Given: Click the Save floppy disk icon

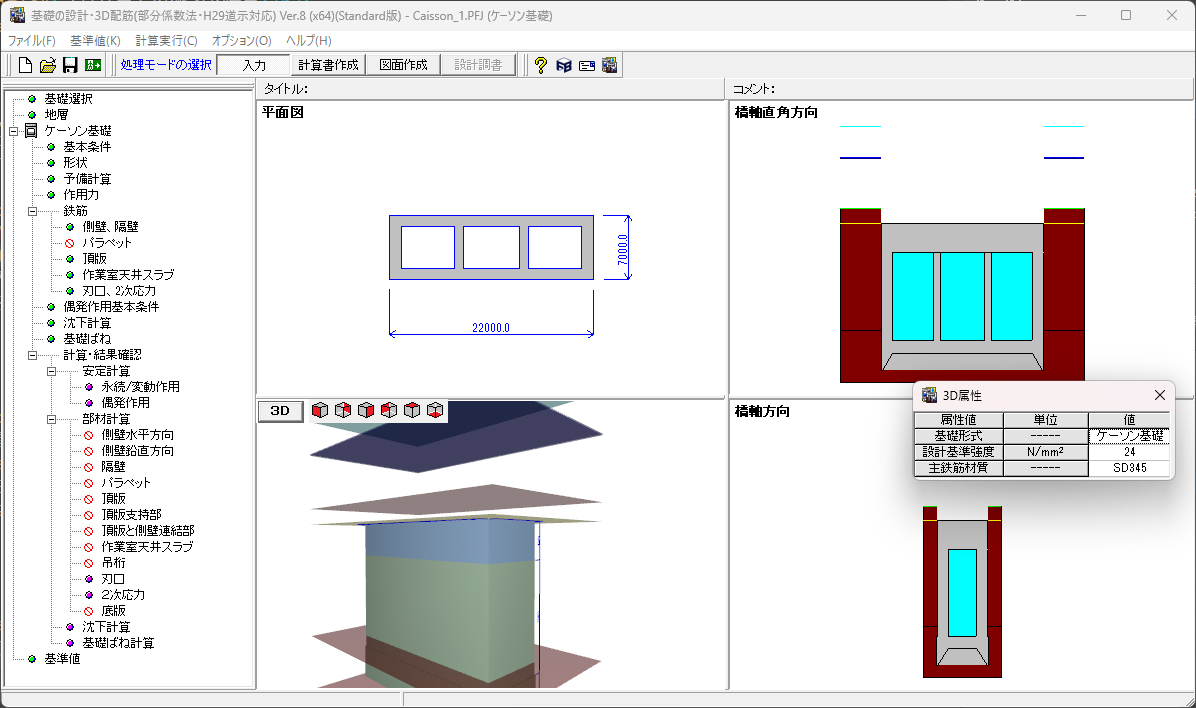Looking at the screenshot, I should pyautogui.click(x=70, y=65).
